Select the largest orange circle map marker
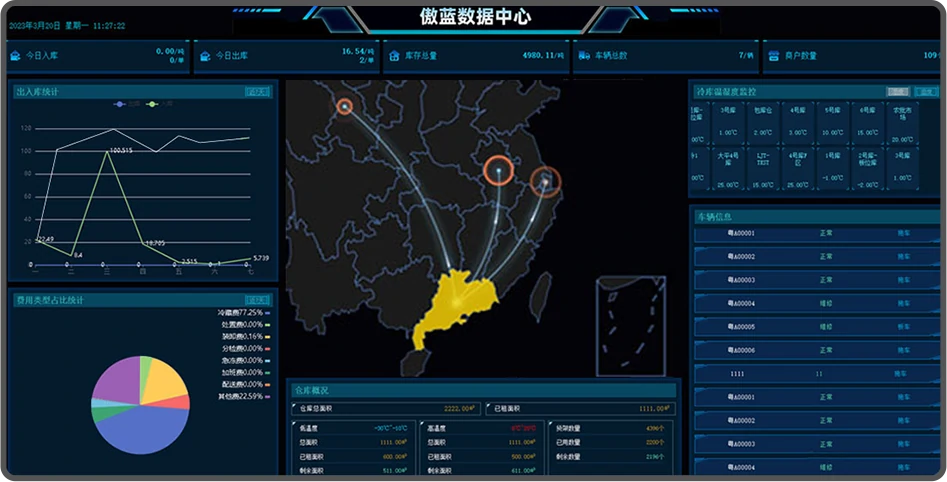 (498, 171)
